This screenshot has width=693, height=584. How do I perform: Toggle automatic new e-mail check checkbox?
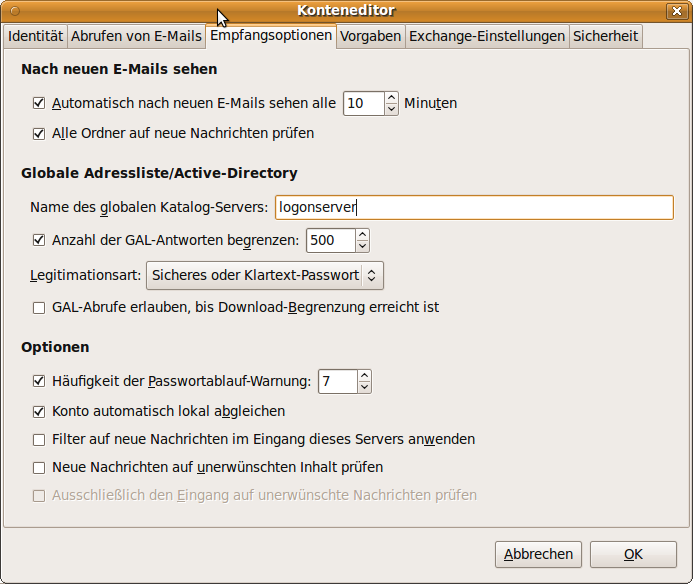point(40,103)
